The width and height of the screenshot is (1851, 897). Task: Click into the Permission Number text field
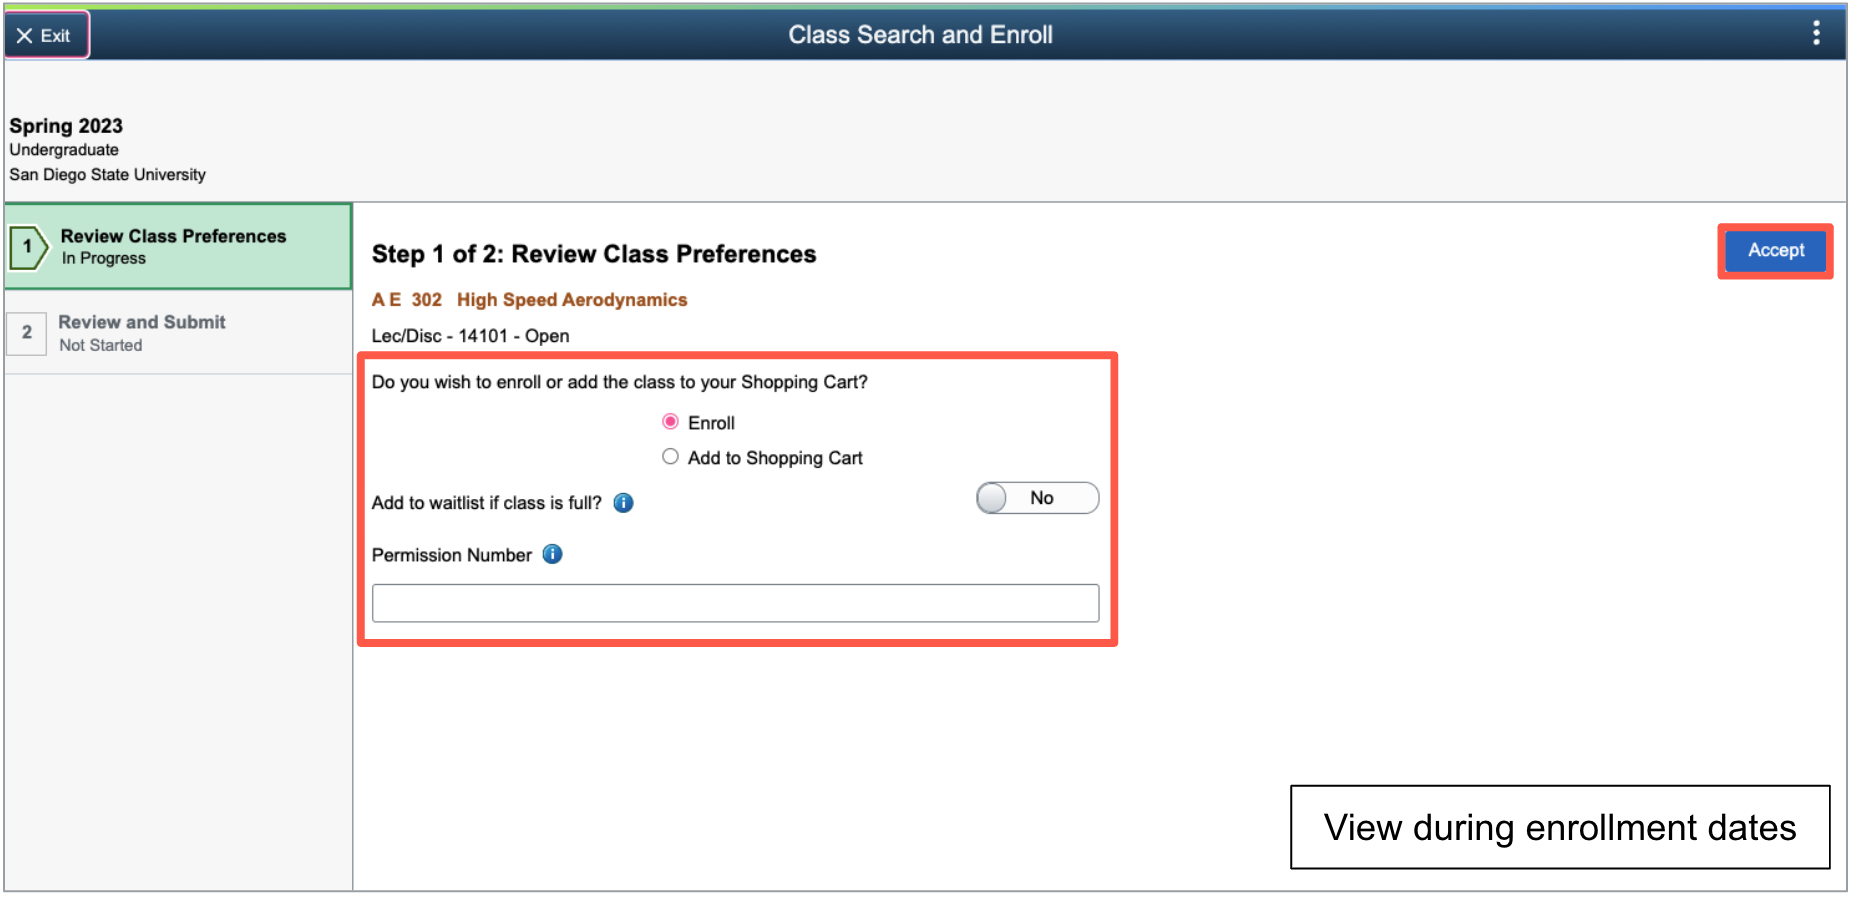735,603
